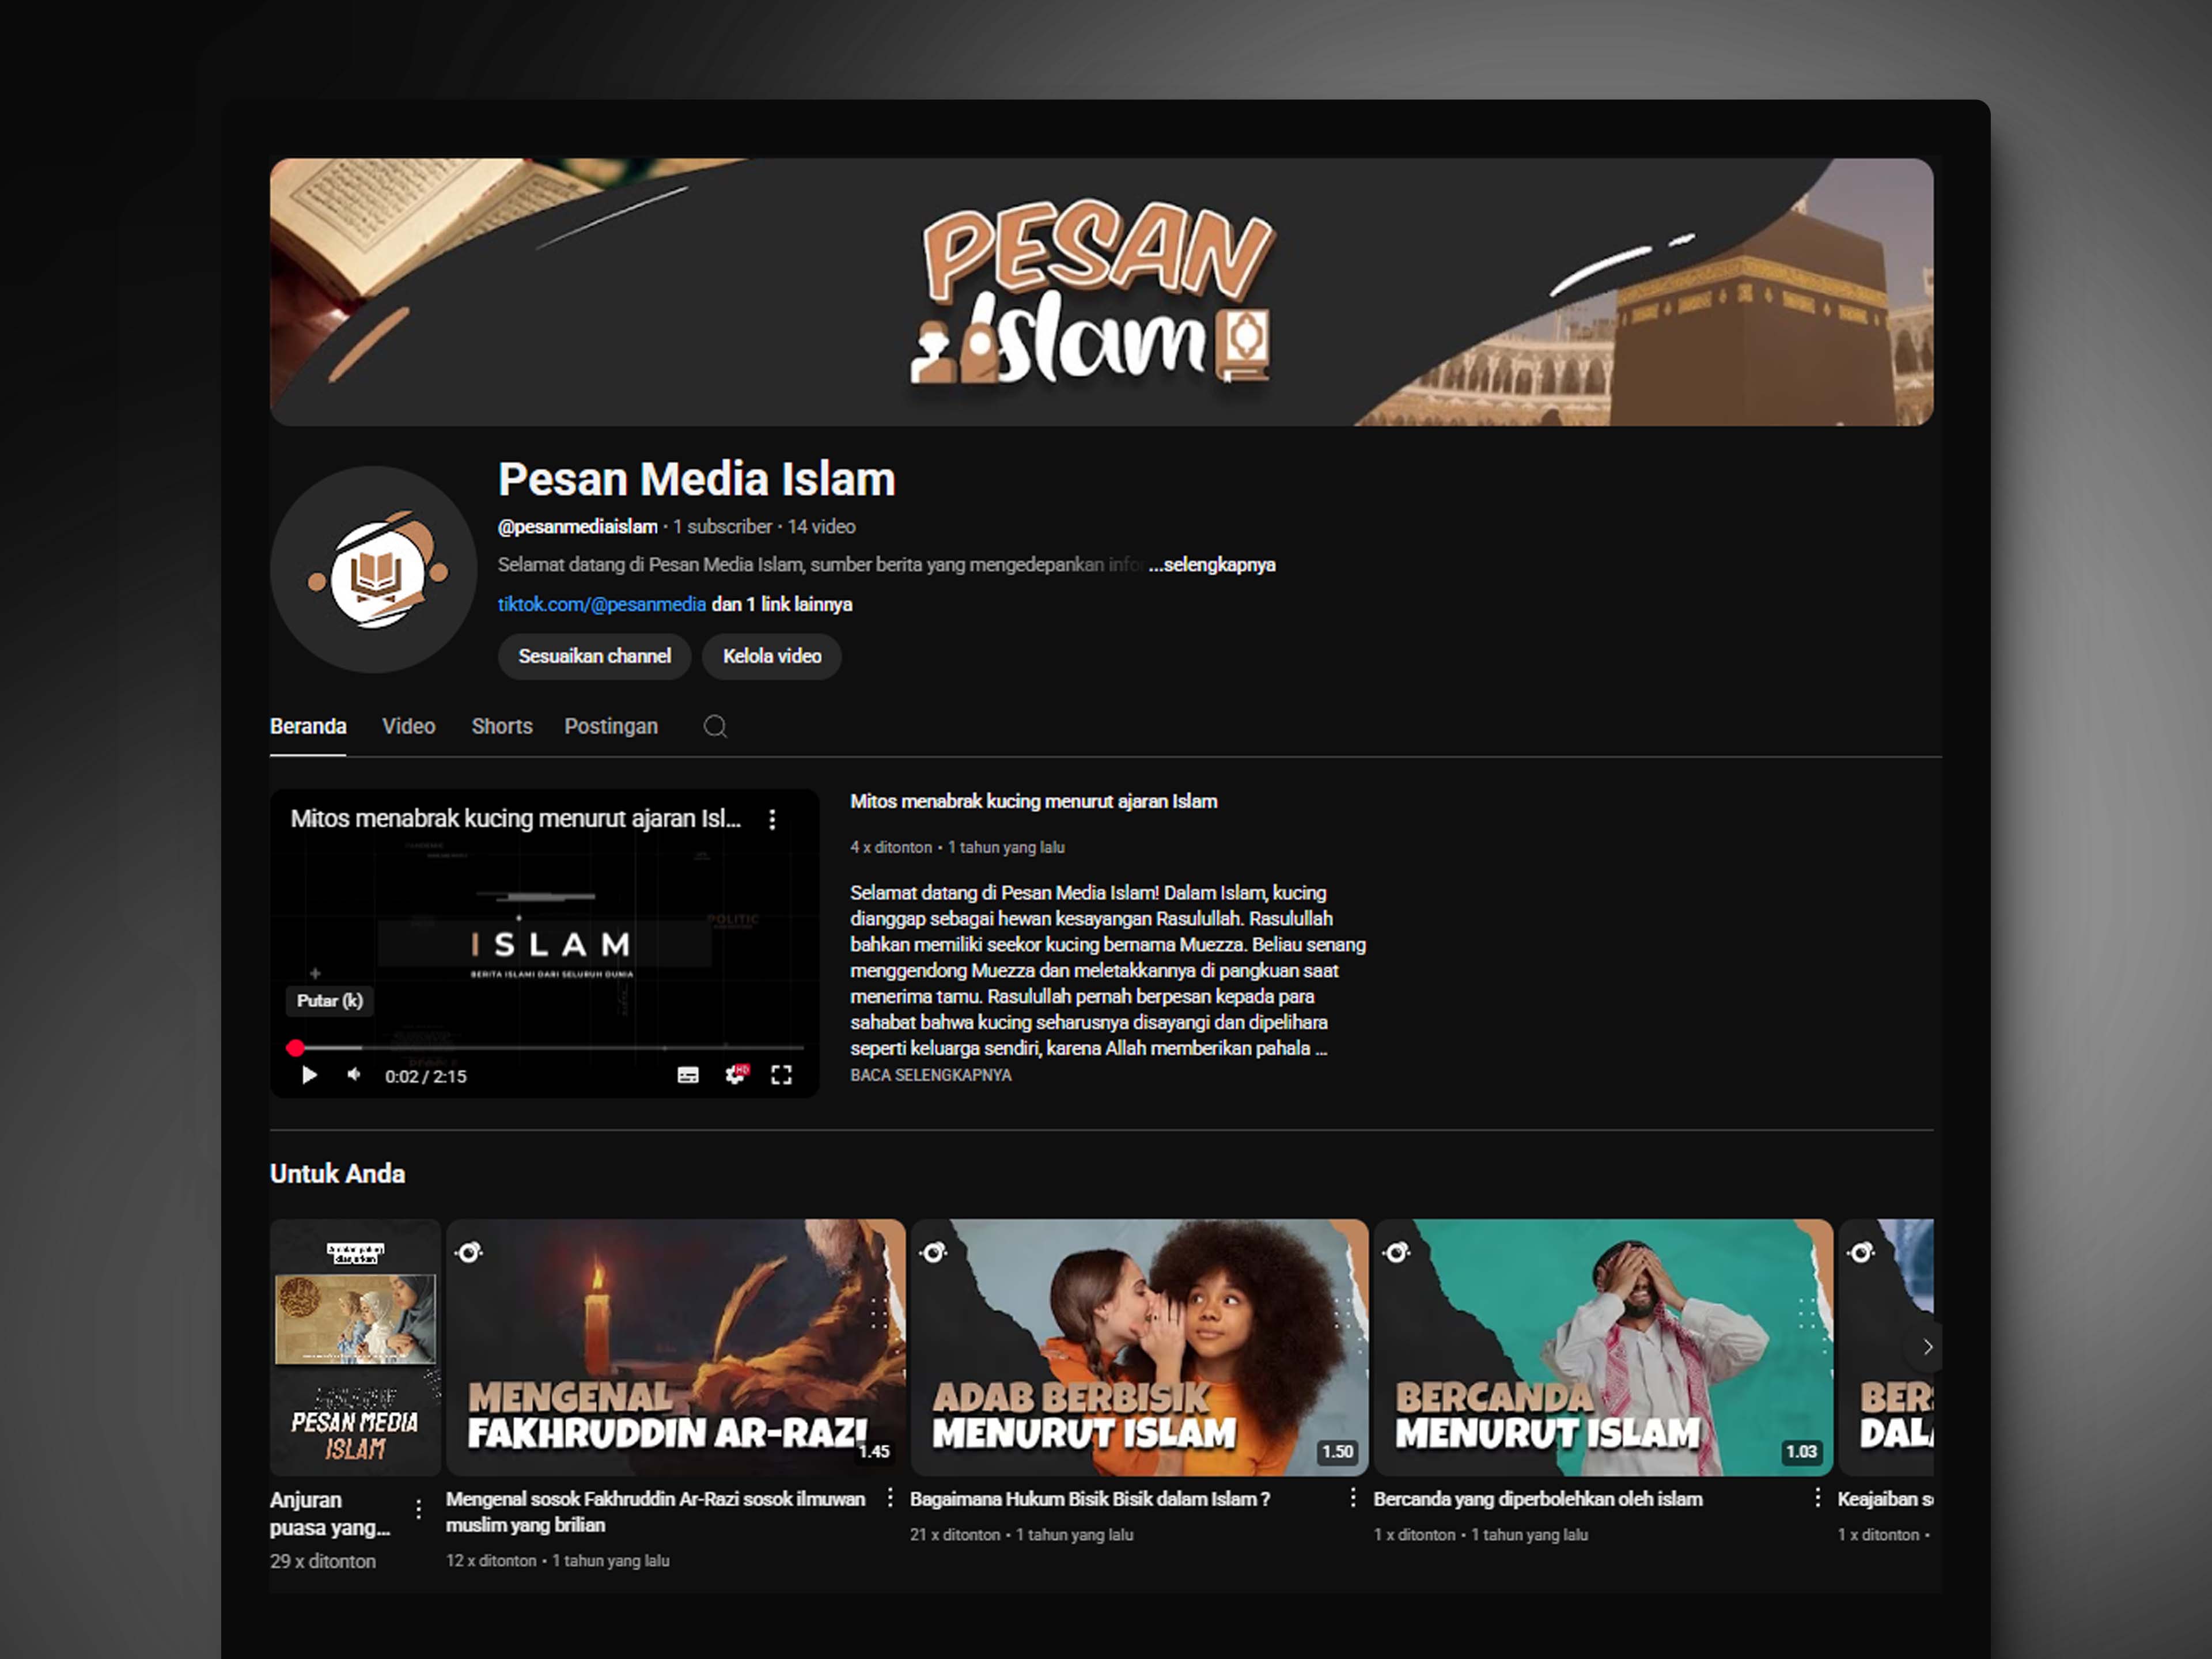Open options for Bisik Bisik video

[1353, 1498]
